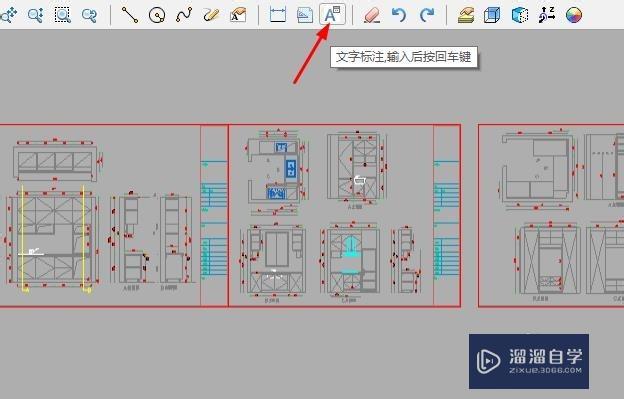Viewport: 624px width, 399px height.
Task: Click the 3D wireframe cube view icon
Action: [492, 15]
